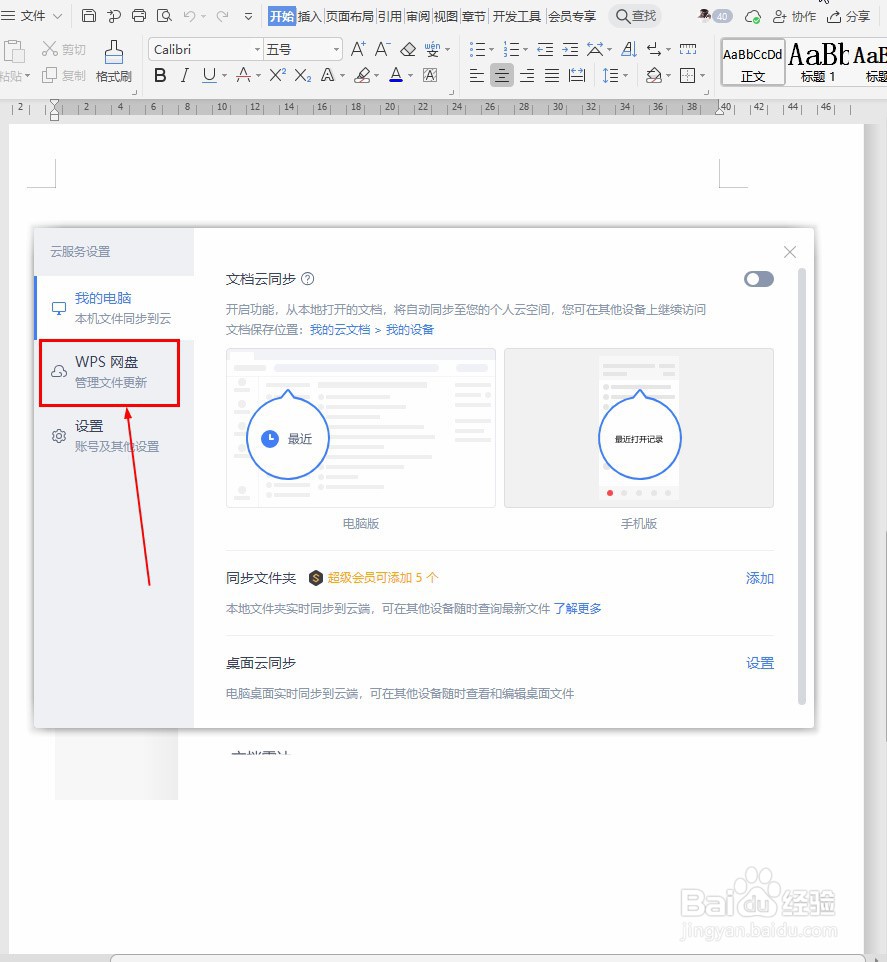Switch to the 页面布局 ribbon tab
The image size is (887, 962).
click(x=350, y=16)
